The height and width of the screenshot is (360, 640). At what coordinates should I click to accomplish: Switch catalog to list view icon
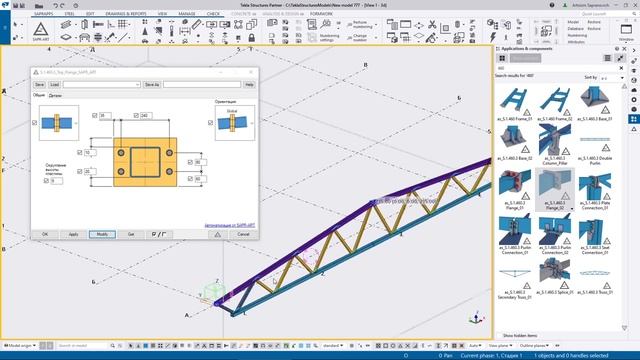(607, 58)
